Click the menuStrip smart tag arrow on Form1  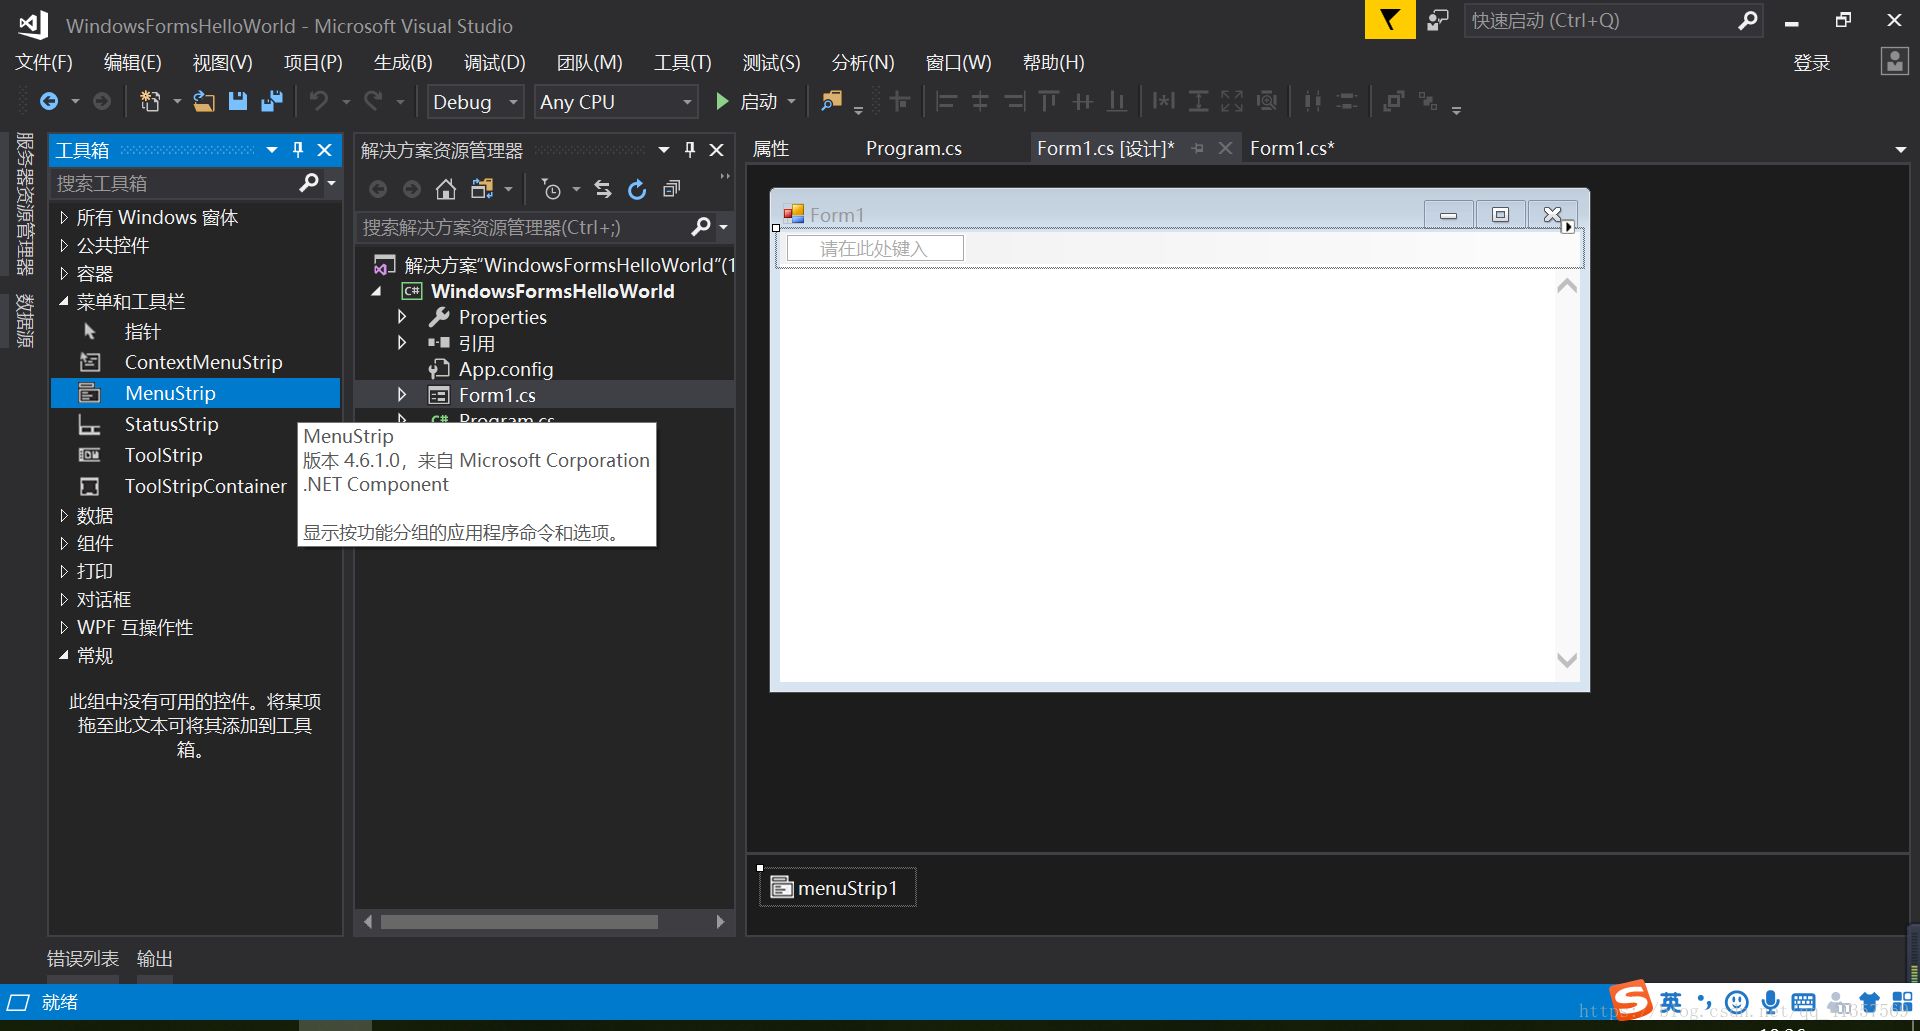coord(1568,227)
